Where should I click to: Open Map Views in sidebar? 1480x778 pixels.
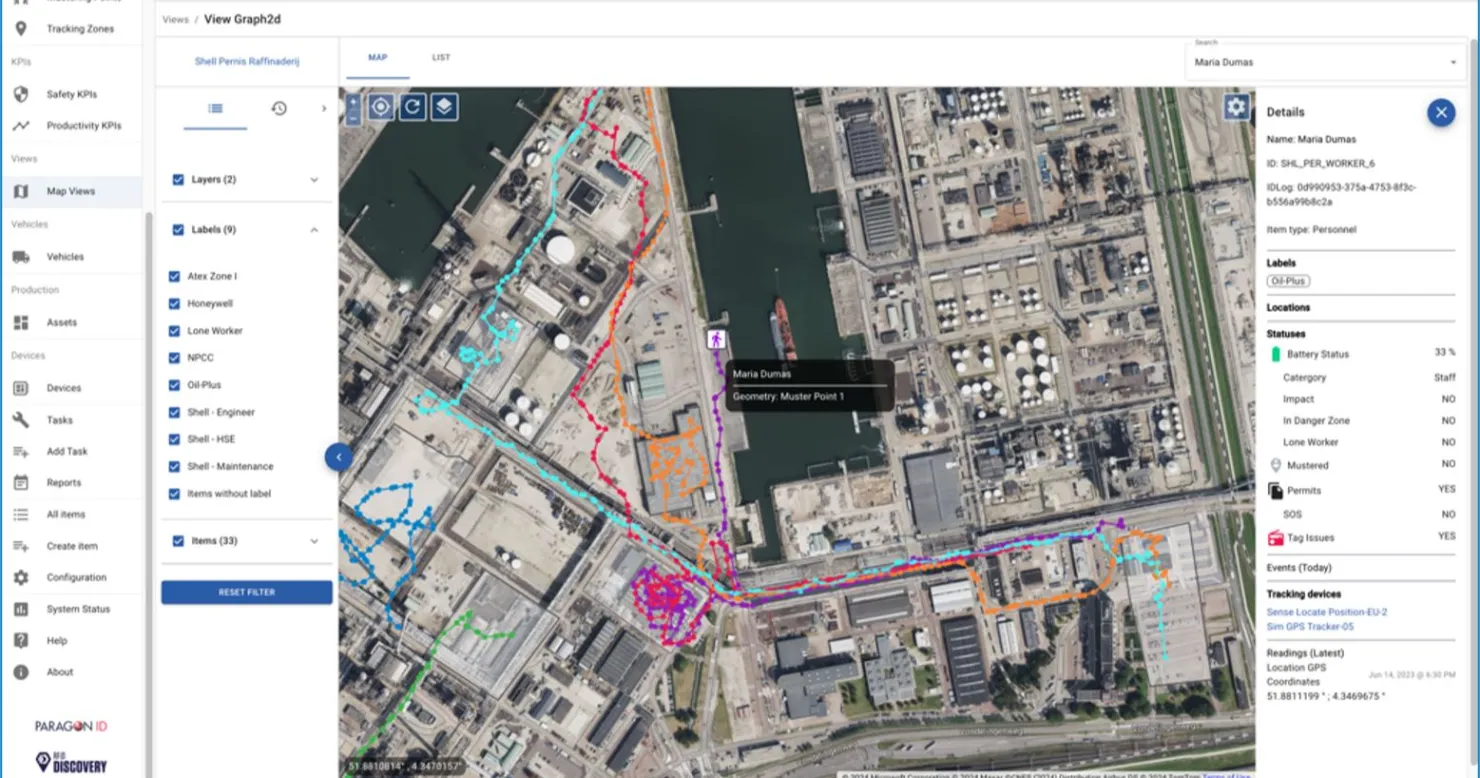point(72,191)
